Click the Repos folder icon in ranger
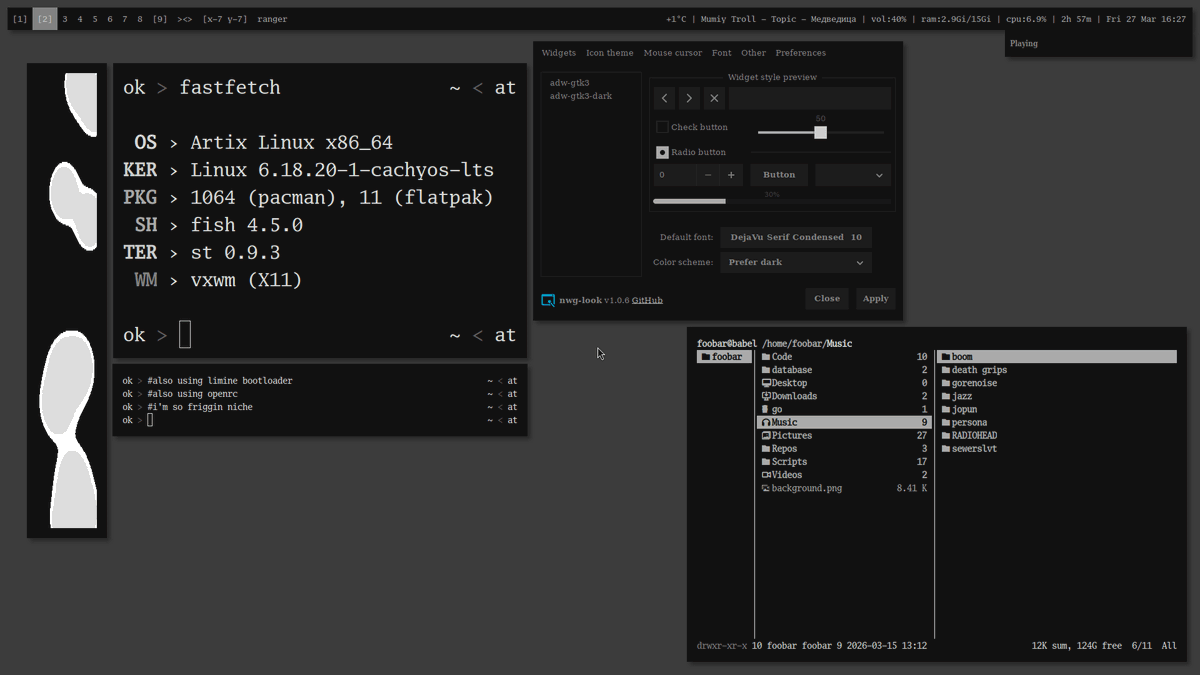Screen dimensions: 1200x675 (x=766, y=449)
